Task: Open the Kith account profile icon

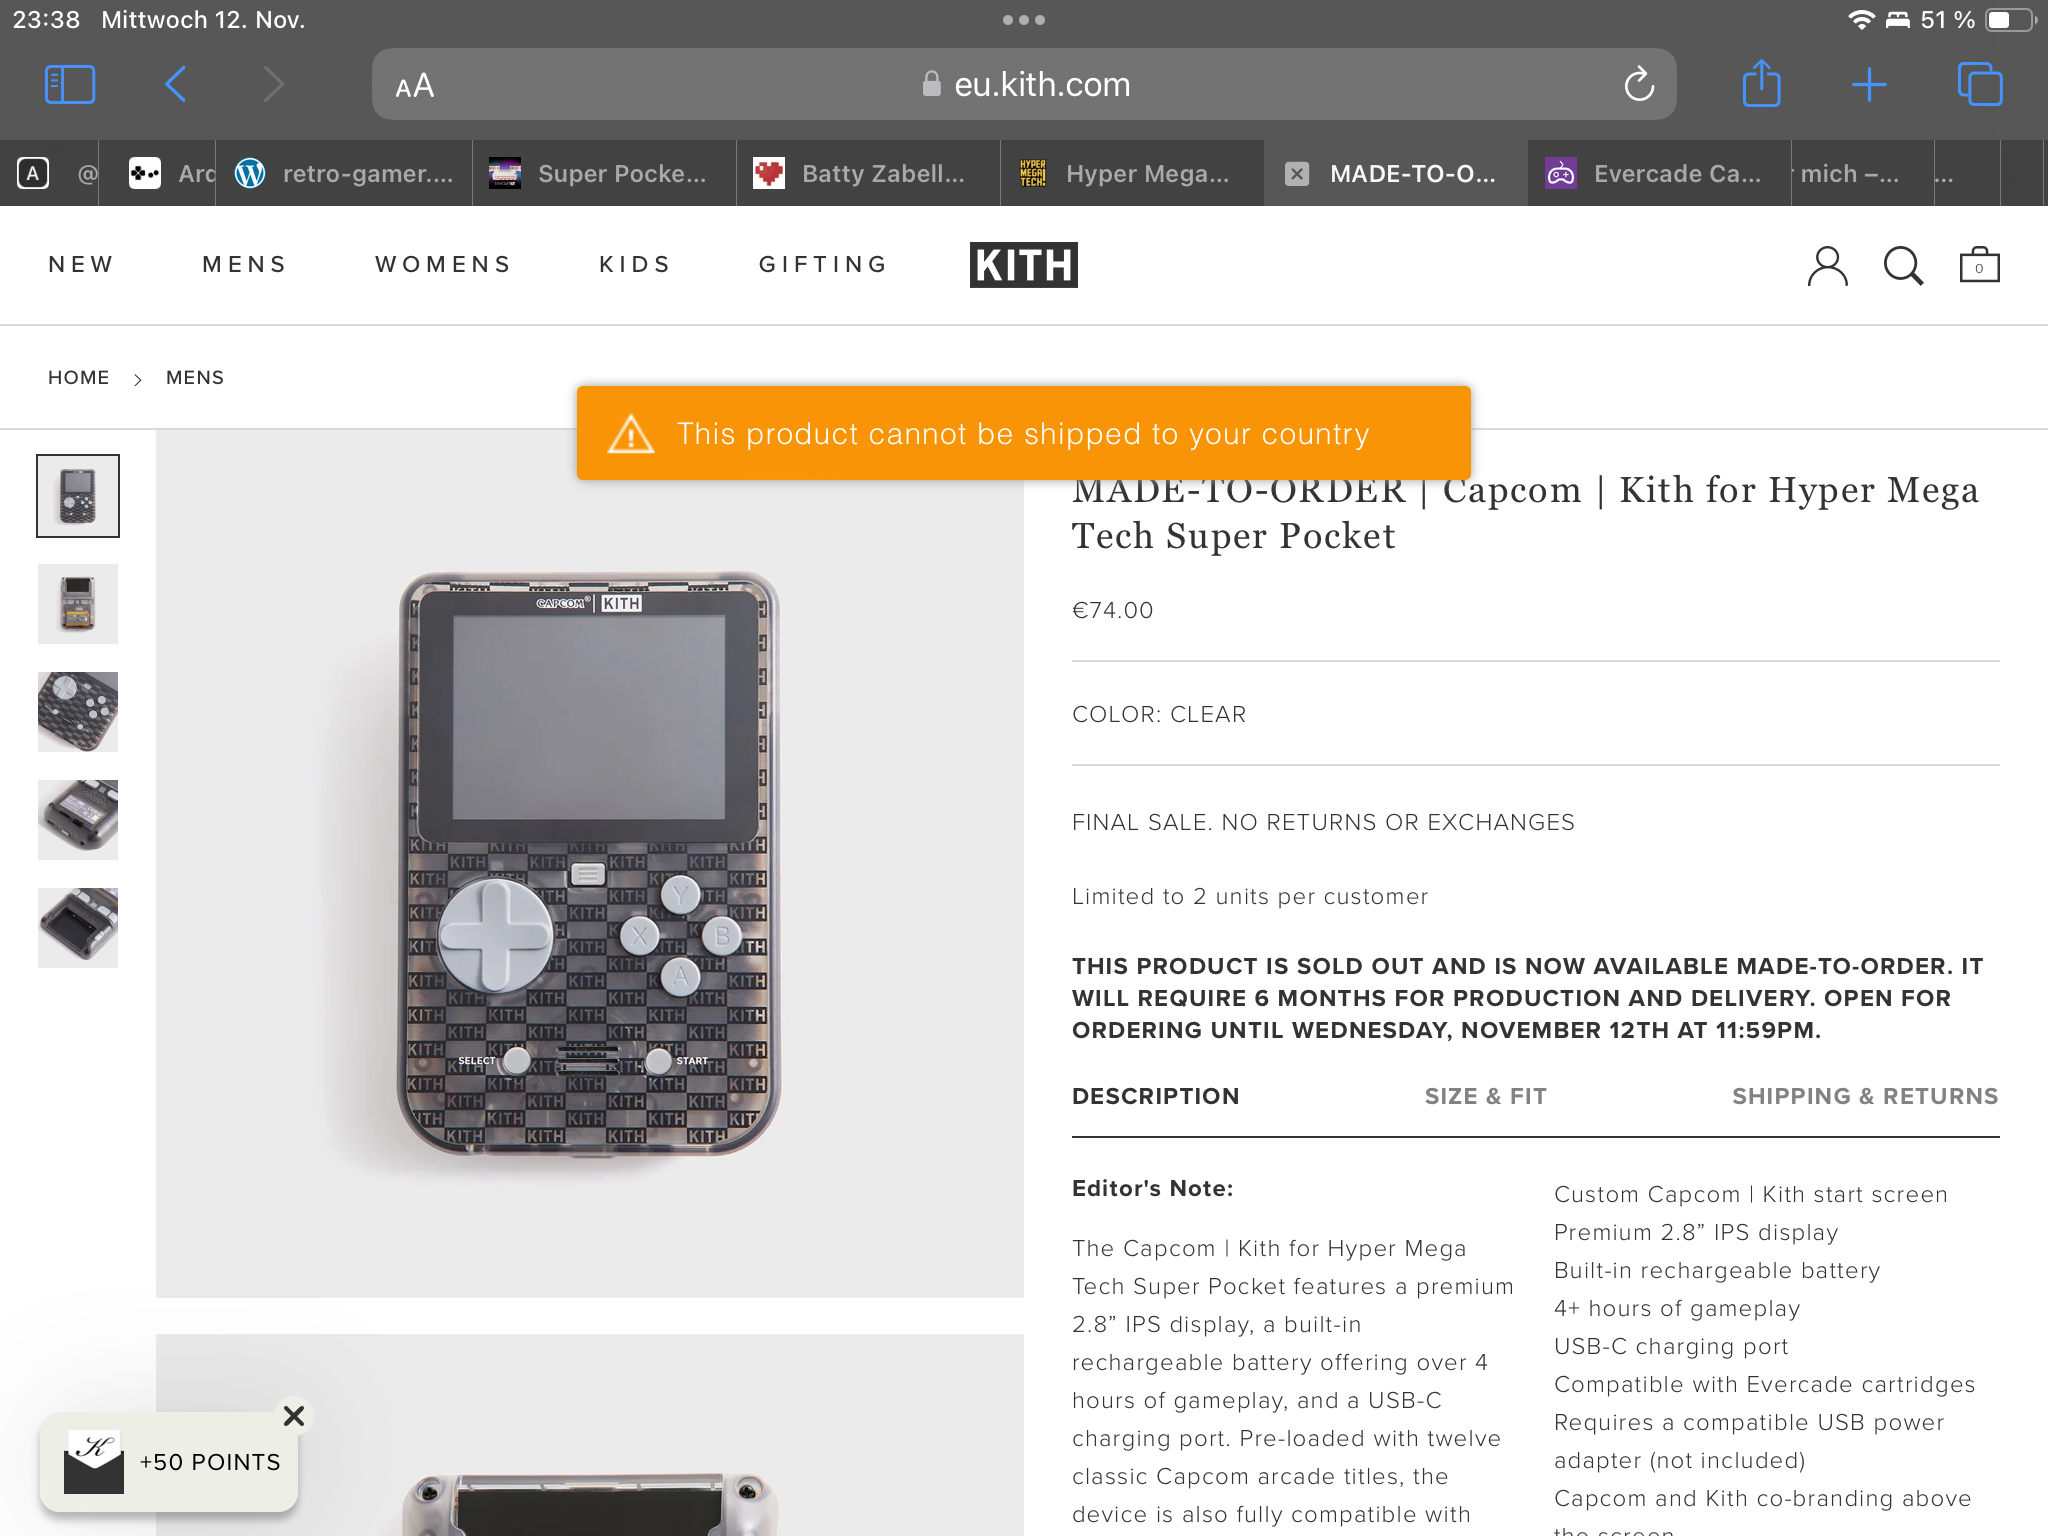Action: (x=1827, y=266)
